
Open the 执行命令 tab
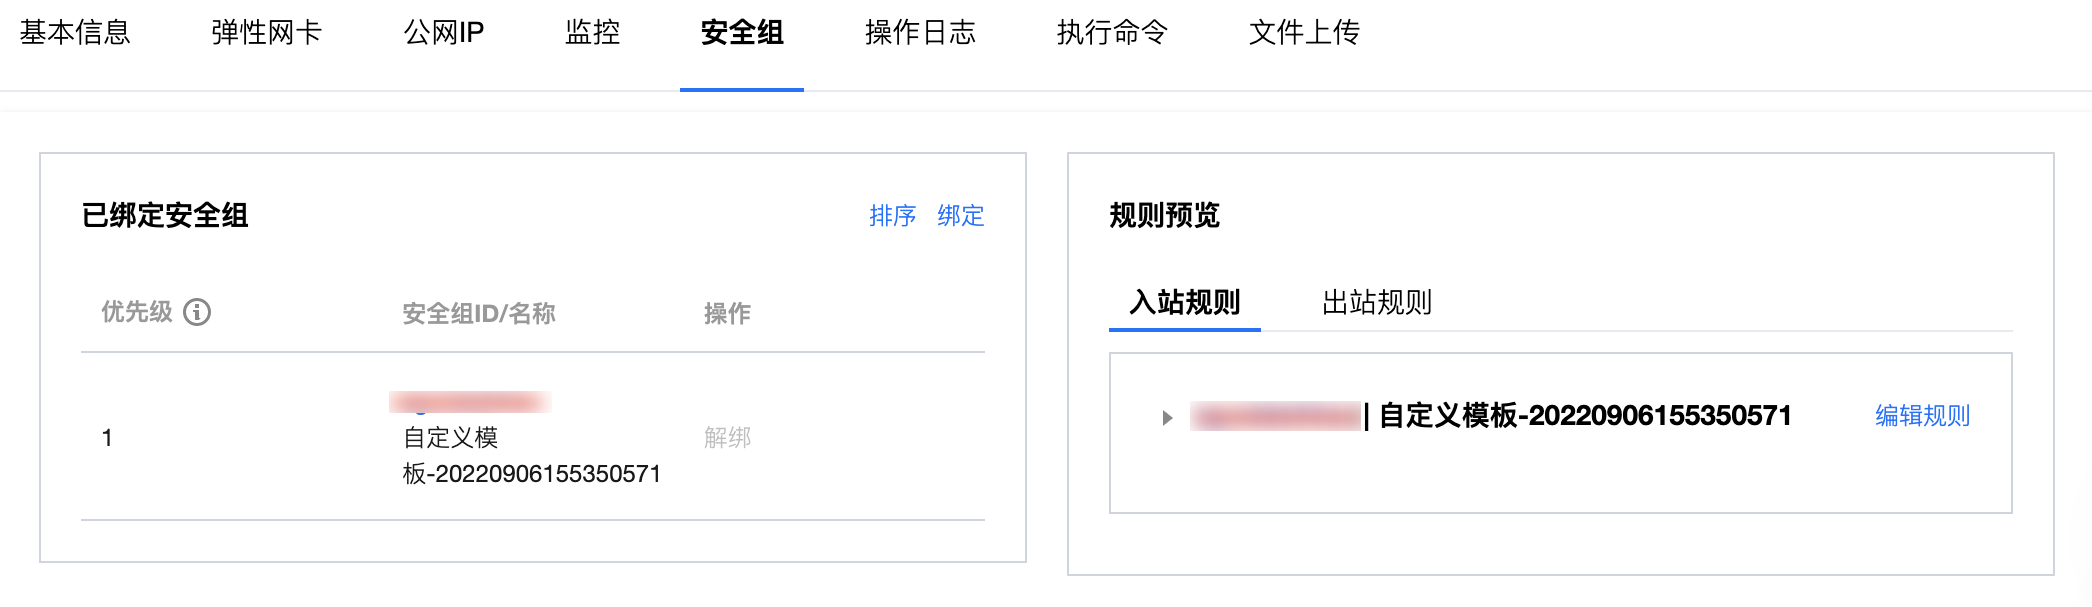(1112, 33)
